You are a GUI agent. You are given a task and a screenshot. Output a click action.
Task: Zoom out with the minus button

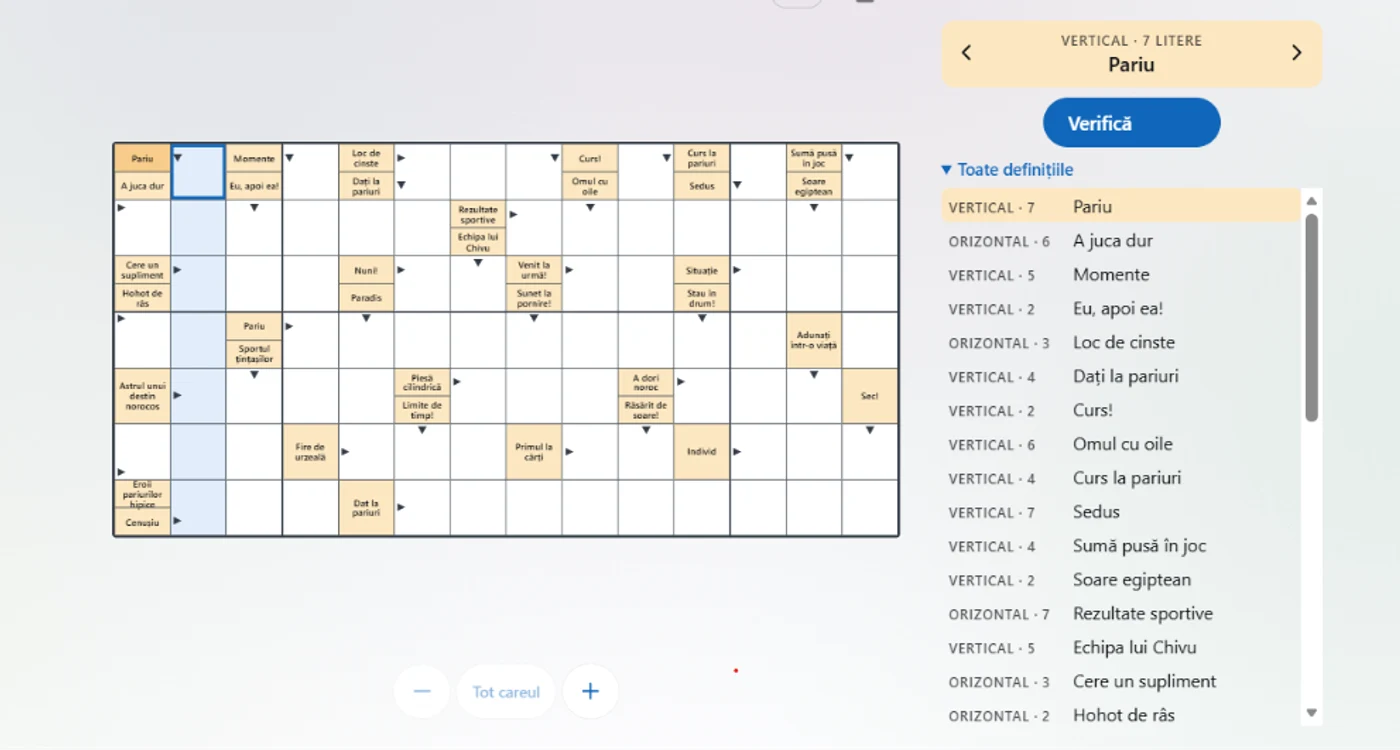[422, 691]
